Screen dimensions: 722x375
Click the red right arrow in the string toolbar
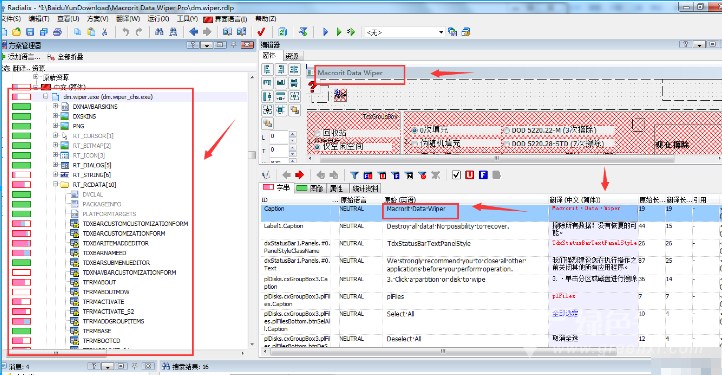(x=299, y=175)
